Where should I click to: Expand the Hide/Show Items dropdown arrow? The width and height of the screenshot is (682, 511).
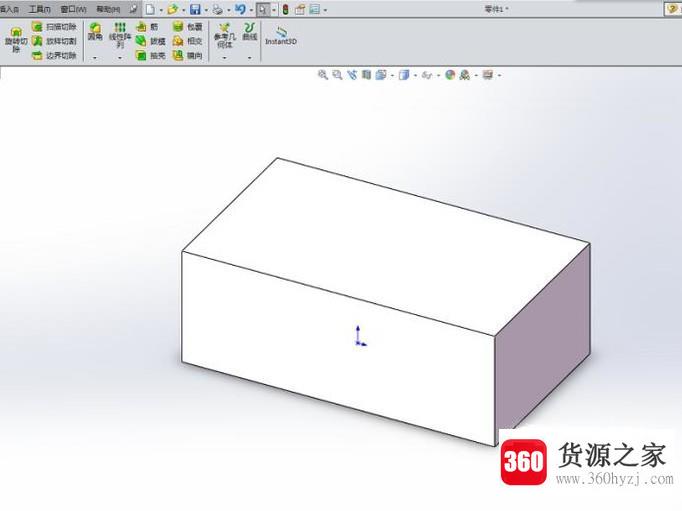[x=438, y=76]
